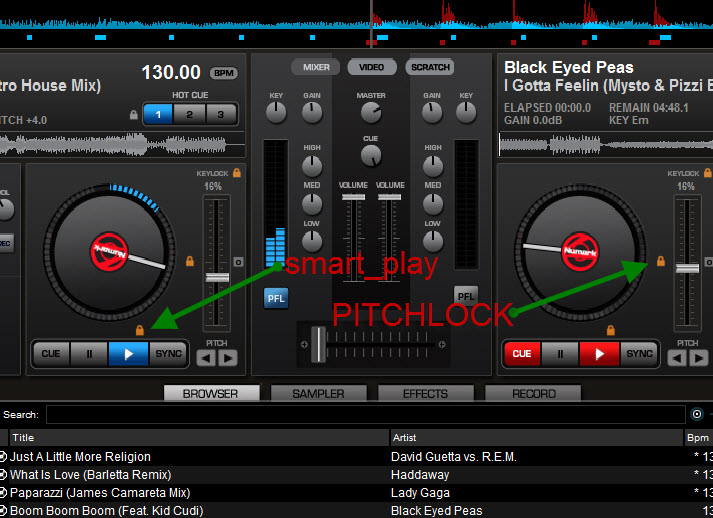Sync the right deck tempo
This screenshot has height=518, width=713.
[x=639, y=354]
